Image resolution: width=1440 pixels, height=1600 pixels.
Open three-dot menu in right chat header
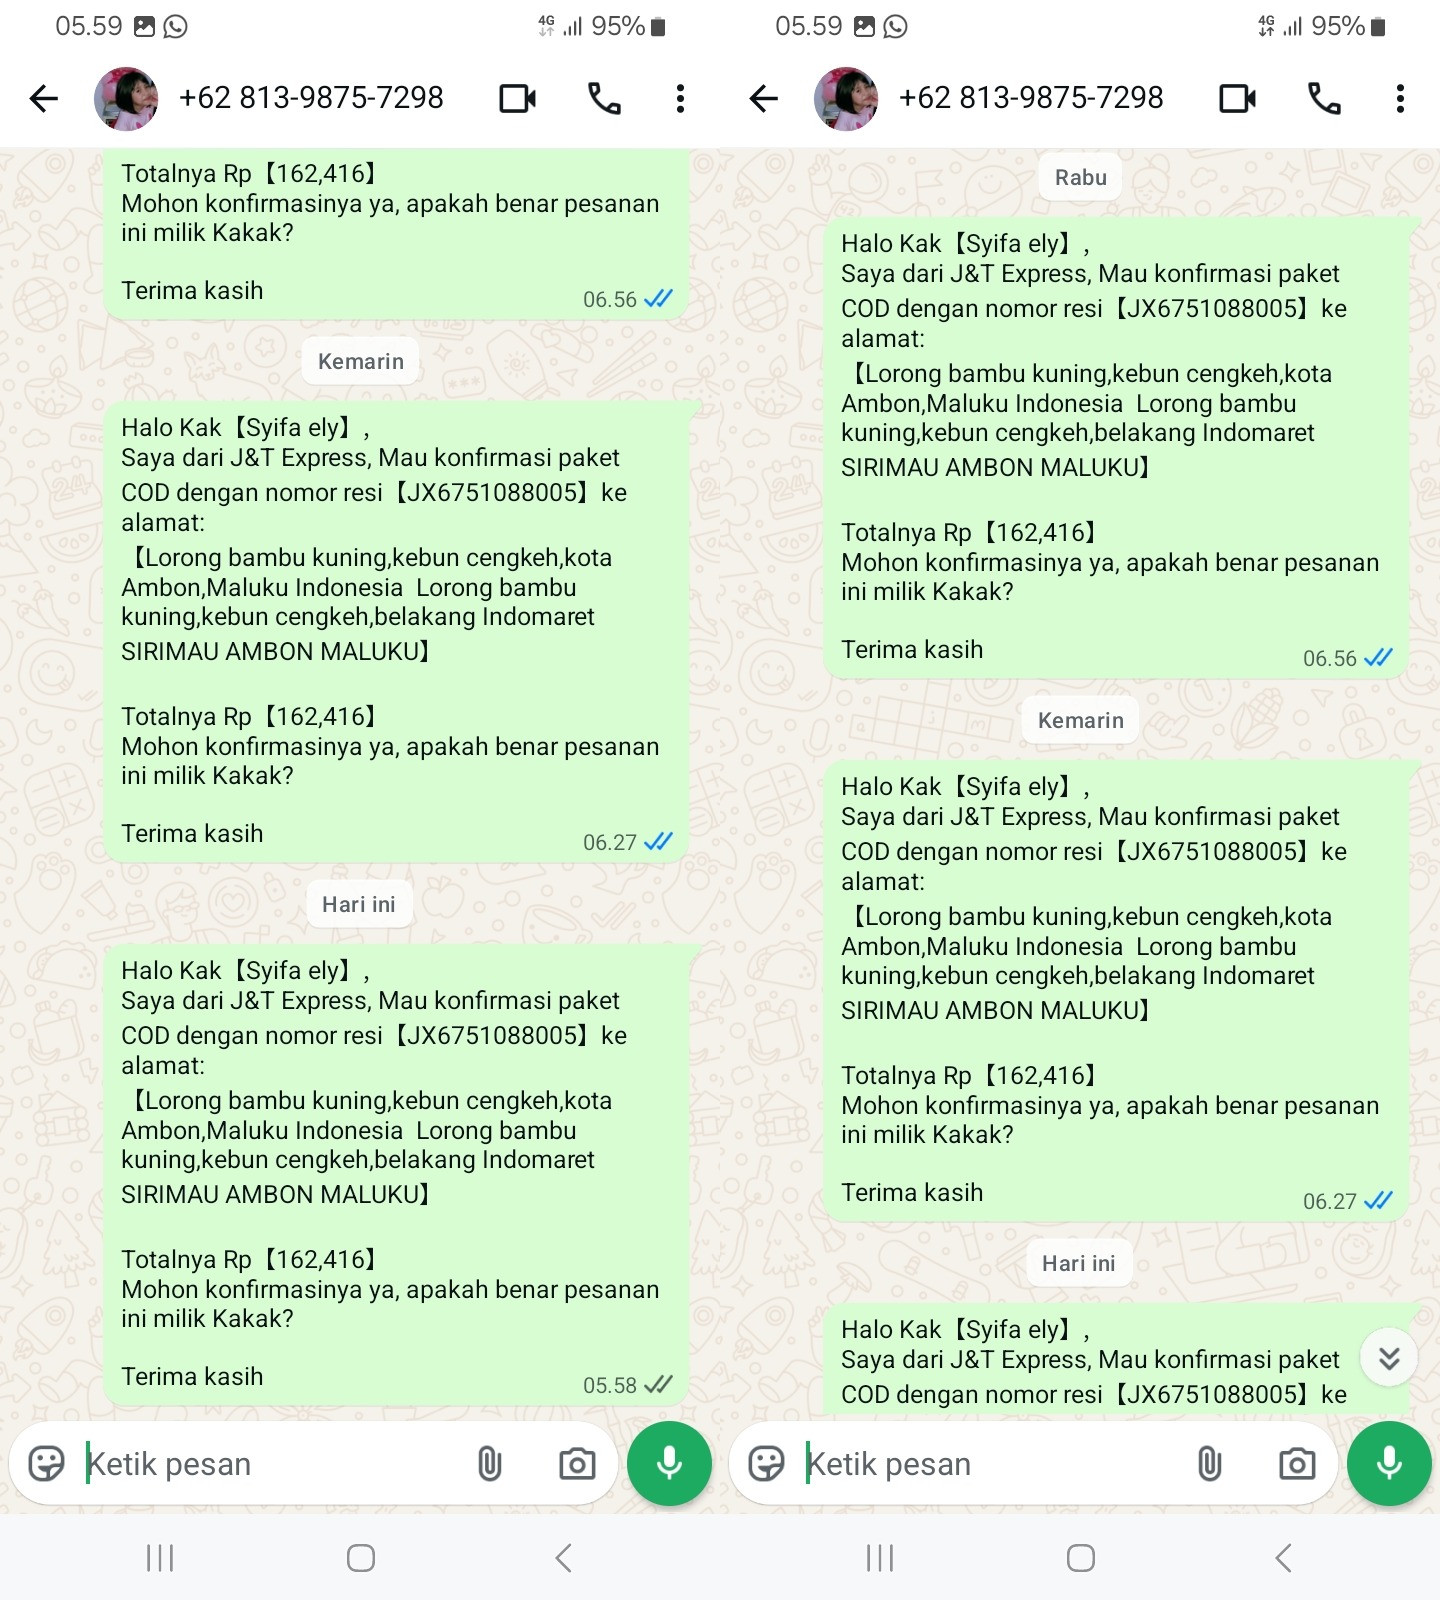[x=1400, y=98]
